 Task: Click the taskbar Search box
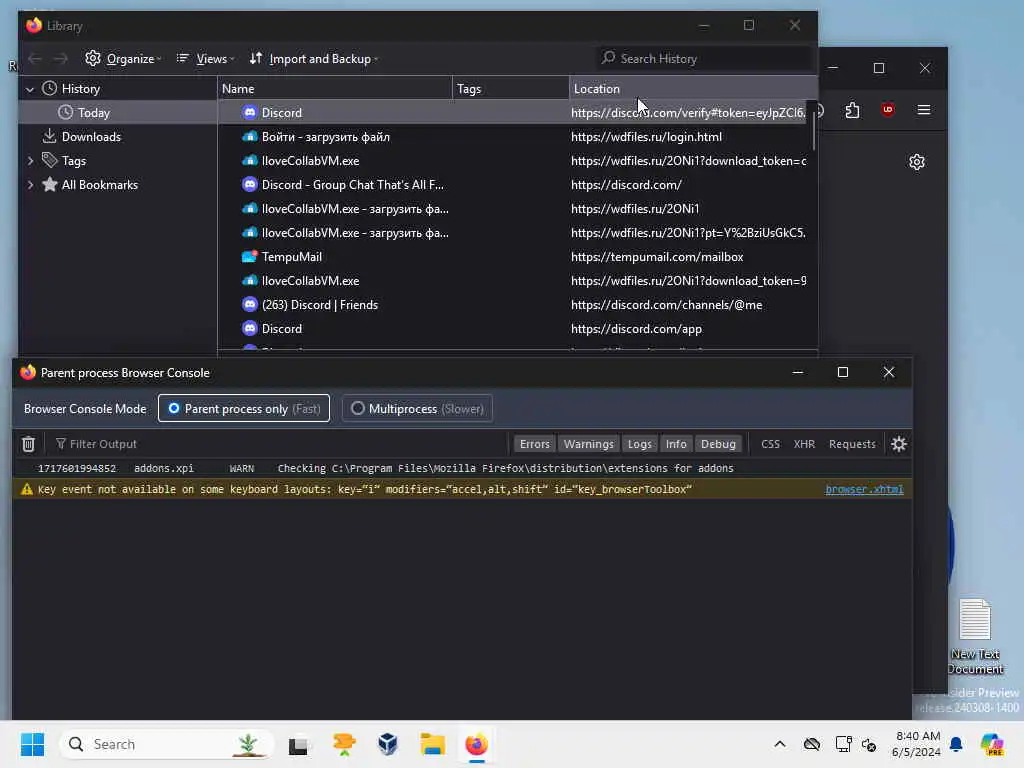[167, 744]
